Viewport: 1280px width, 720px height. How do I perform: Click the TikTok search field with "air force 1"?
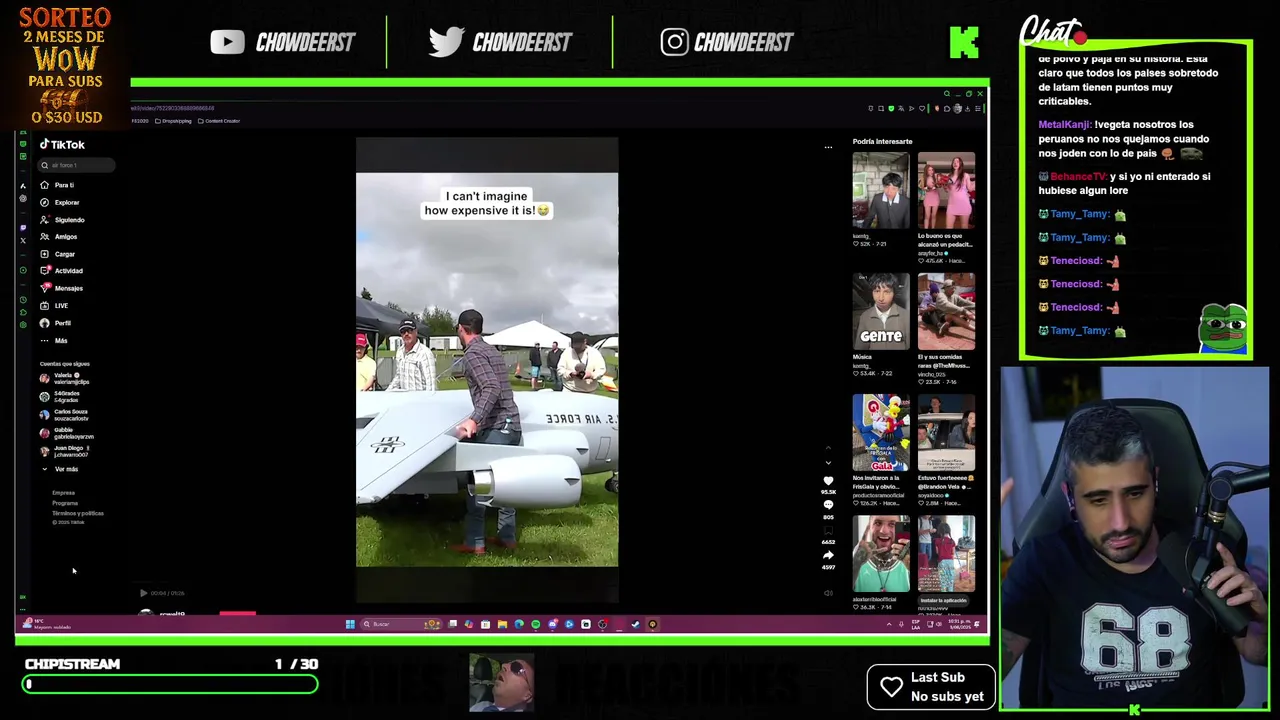coord(75,165)
